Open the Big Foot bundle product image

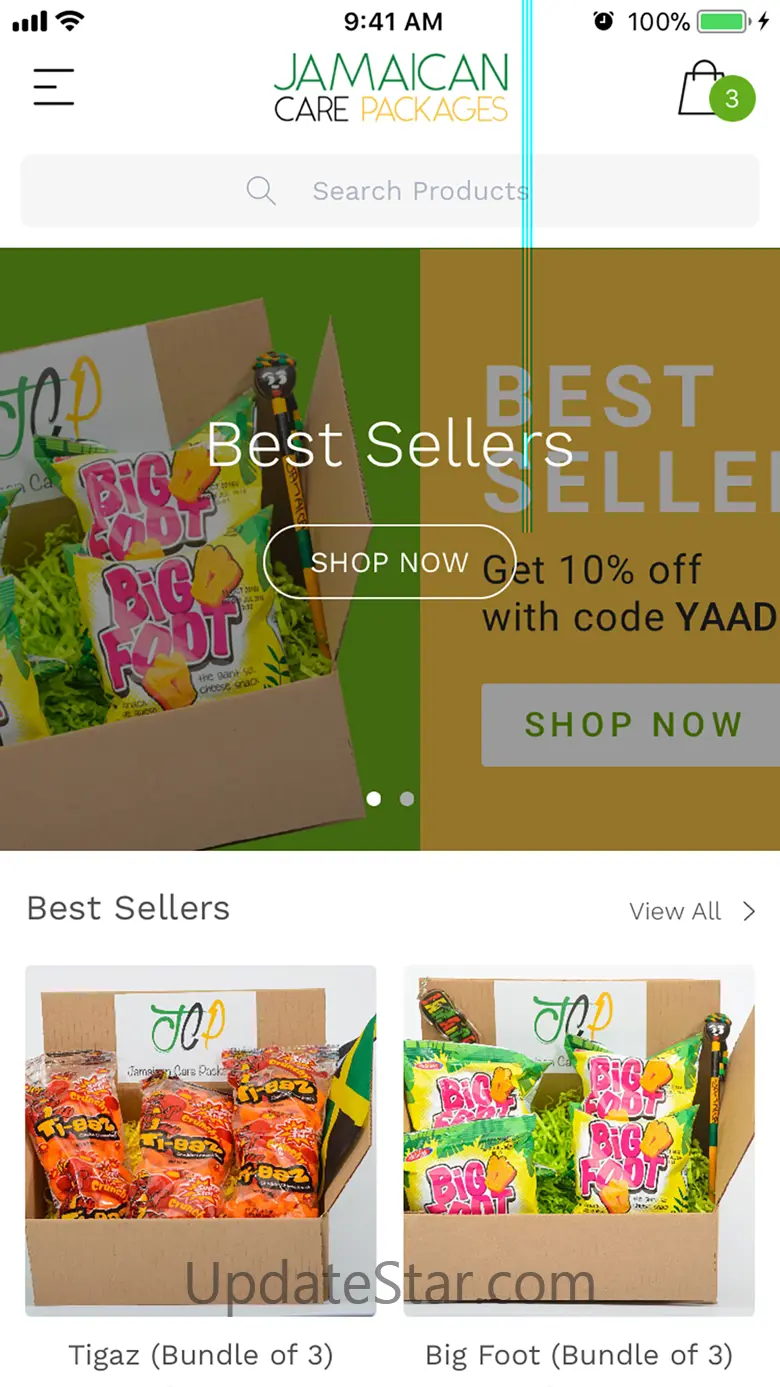tap(579, 1140)
